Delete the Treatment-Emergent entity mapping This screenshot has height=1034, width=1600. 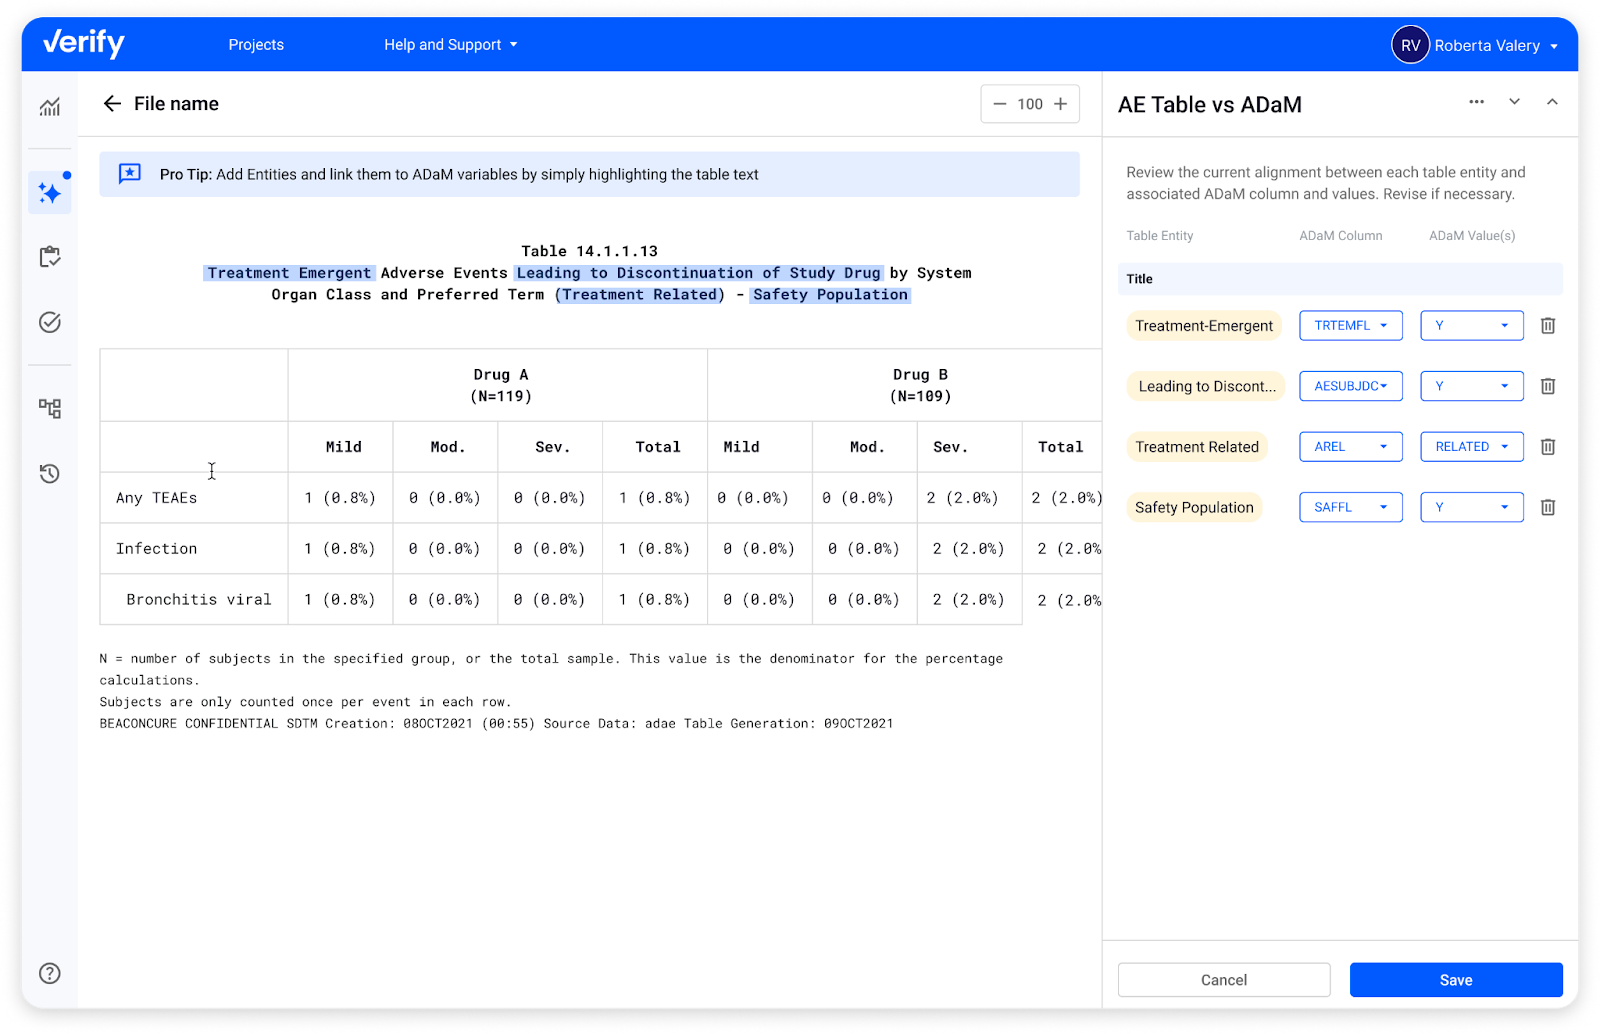(1547, 325)
